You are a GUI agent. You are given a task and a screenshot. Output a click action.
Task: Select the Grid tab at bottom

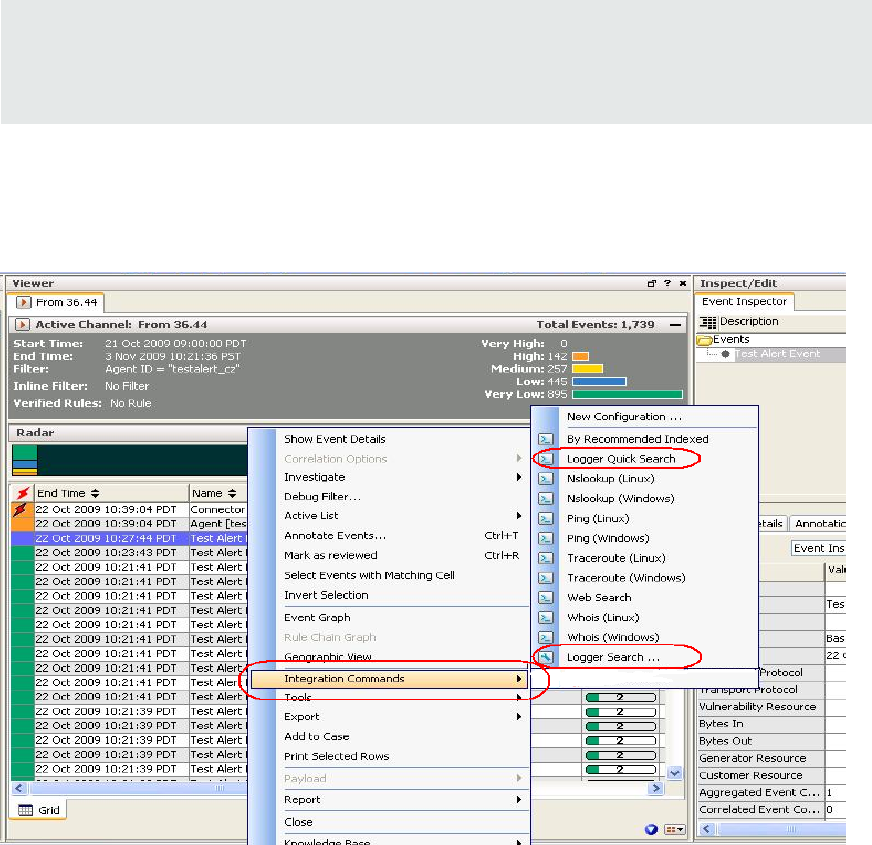click(x=38, y=810)
